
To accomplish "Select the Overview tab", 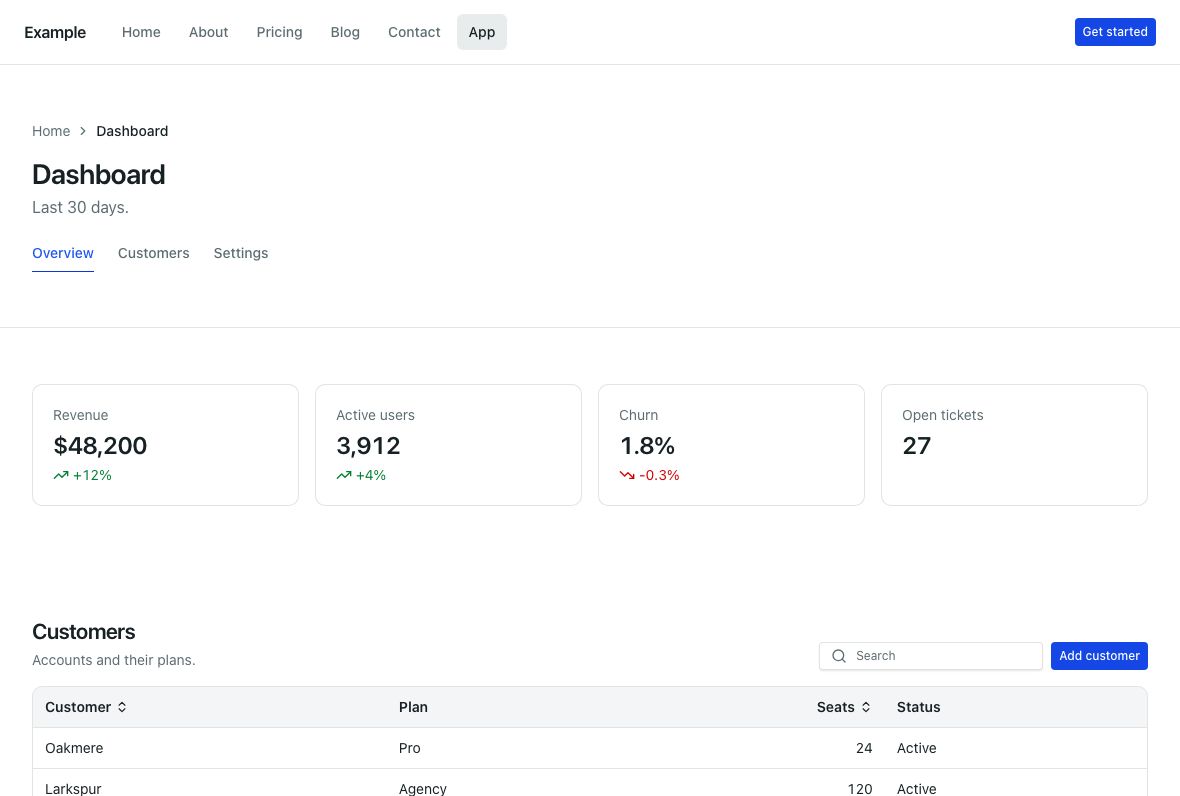I will pyautogui.click(x=63, y=254).
